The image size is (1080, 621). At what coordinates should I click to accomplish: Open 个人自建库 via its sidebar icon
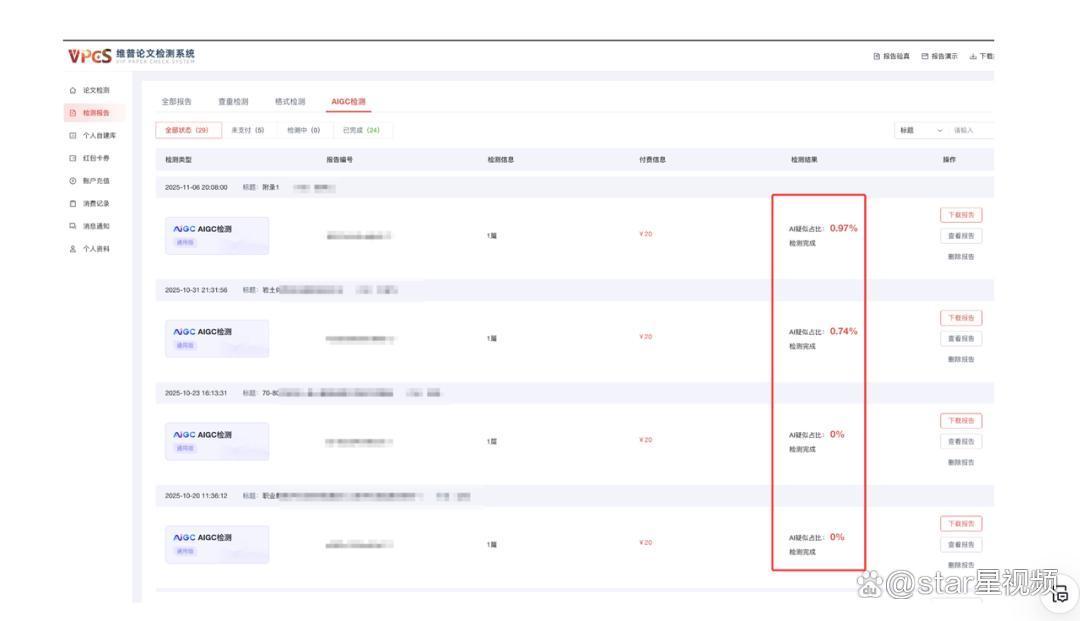coord(72,135)
